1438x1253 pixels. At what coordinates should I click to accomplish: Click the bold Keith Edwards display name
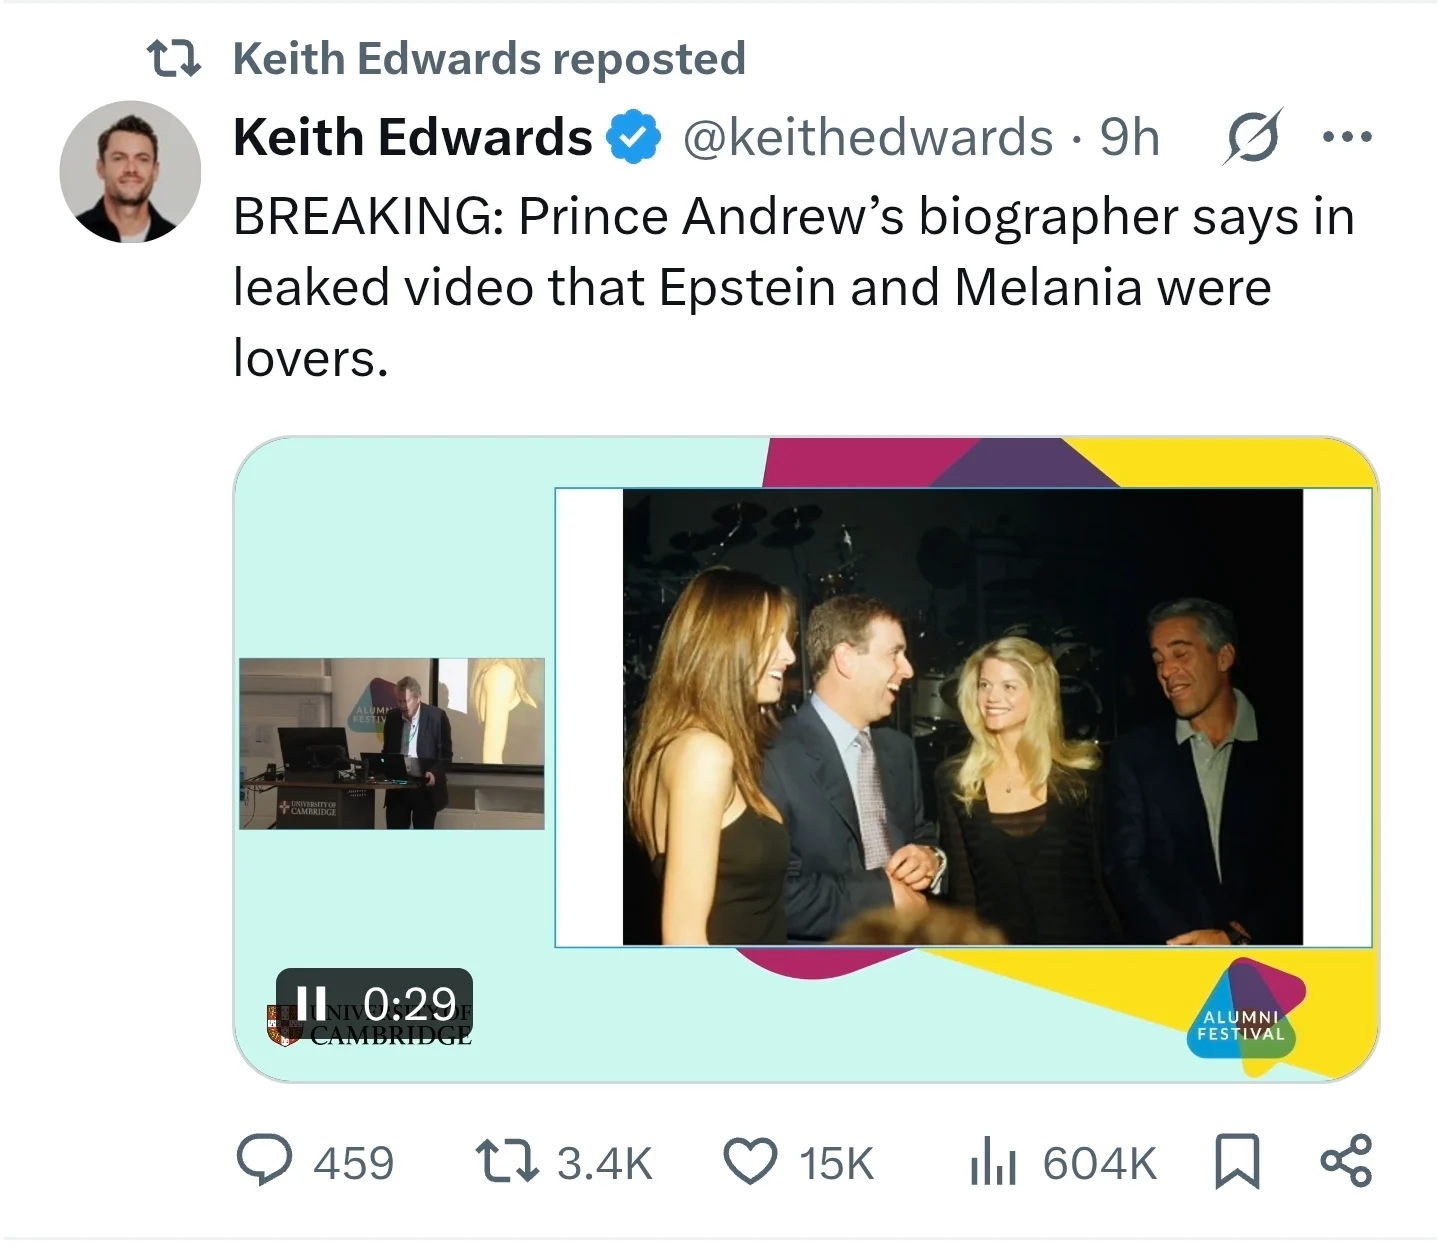(412, 137)
